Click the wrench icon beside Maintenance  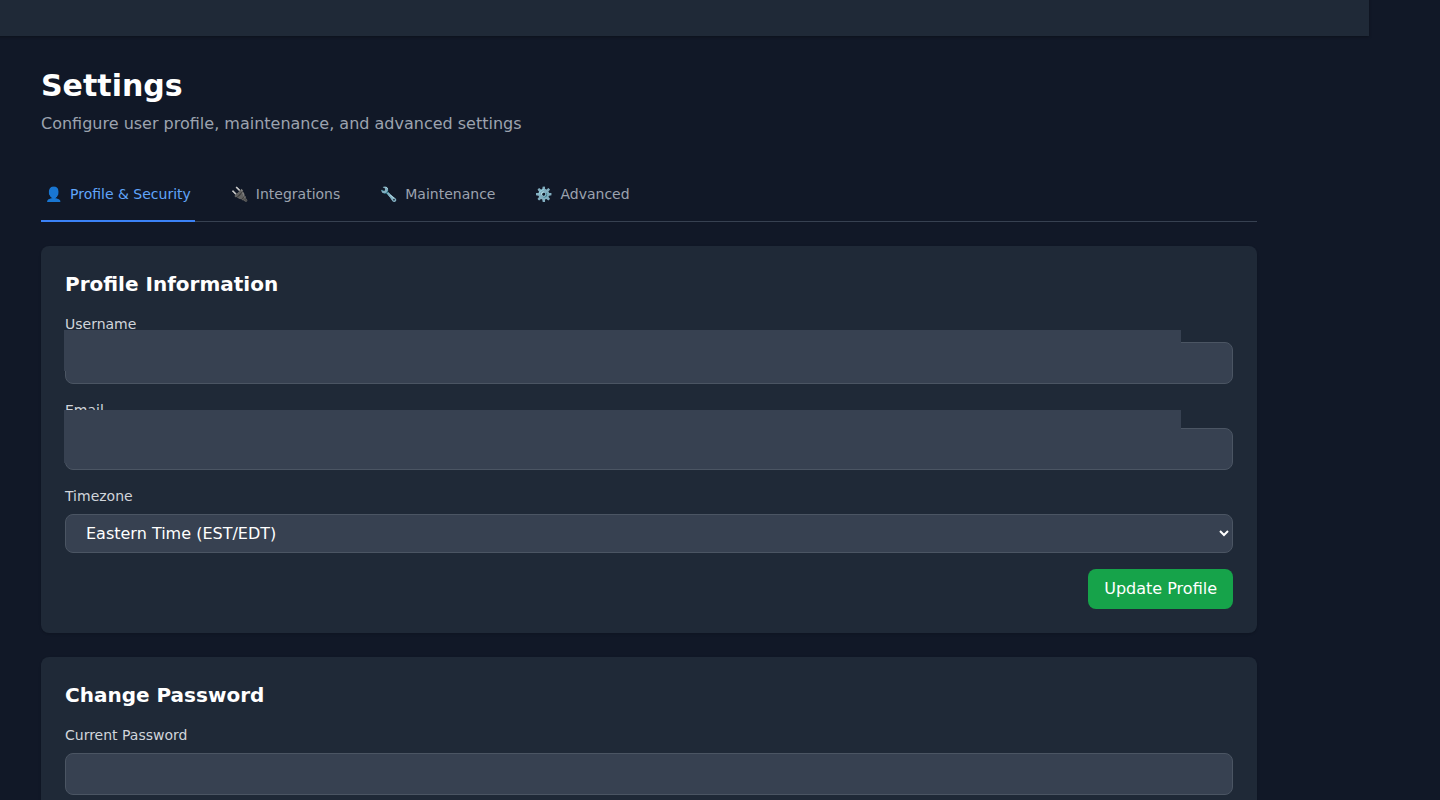[388, 194]
